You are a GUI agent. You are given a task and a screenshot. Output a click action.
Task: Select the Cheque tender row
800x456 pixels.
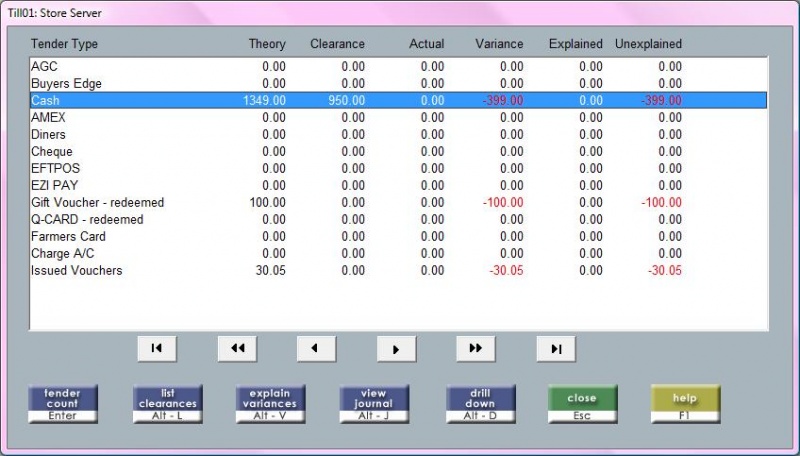(398, 151)
